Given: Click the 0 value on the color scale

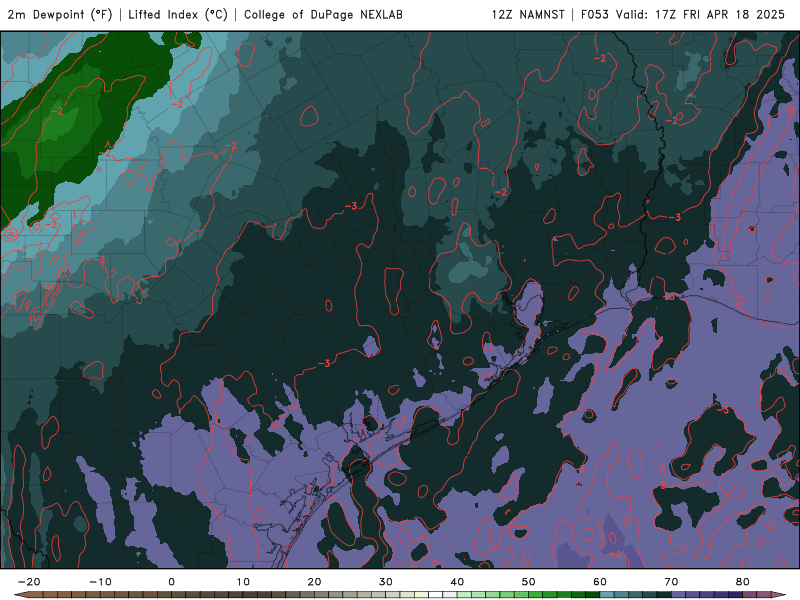Looking at the screenshot, I should 171,582.
